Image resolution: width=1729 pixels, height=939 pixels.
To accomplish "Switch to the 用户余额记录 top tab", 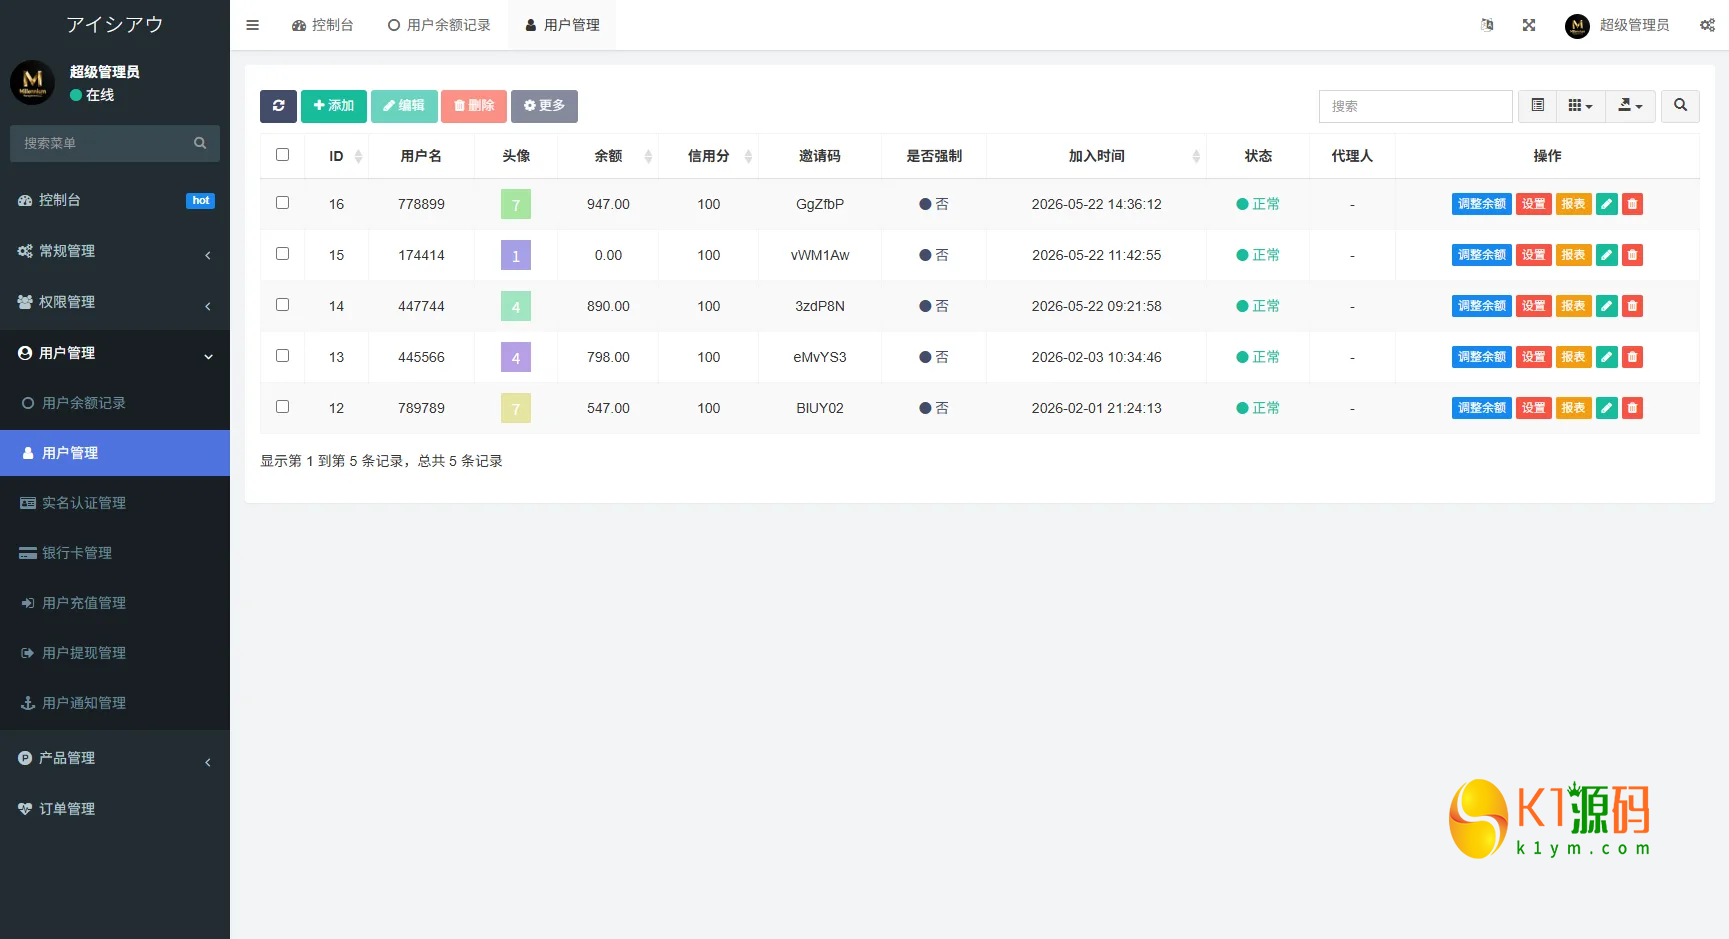I will tap(439, 25).
